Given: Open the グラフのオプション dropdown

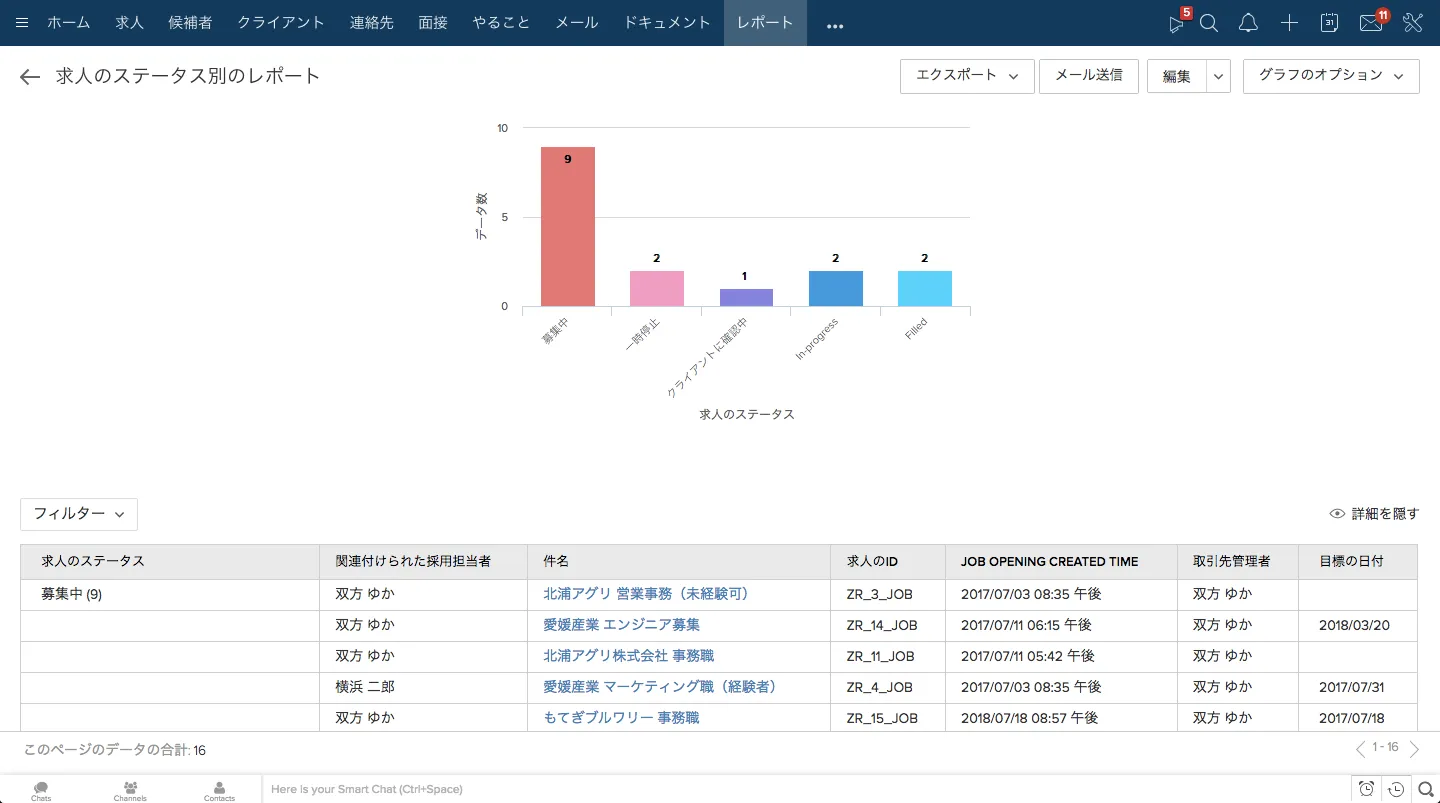Looking at the screenshot, I should tap(1330, 76).
